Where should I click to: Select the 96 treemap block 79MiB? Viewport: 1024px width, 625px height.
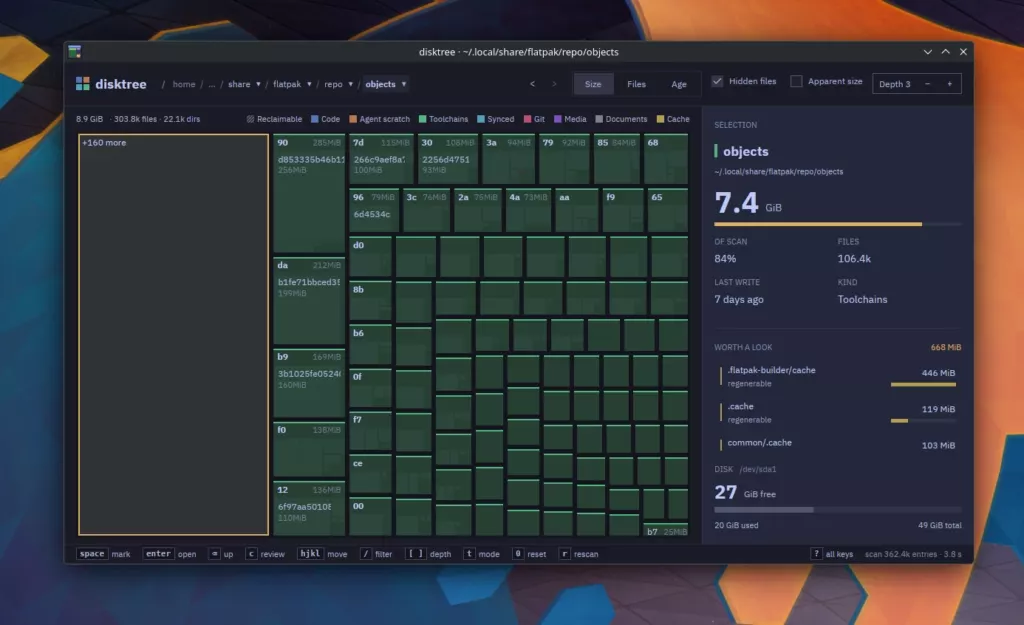pos(374,210)
